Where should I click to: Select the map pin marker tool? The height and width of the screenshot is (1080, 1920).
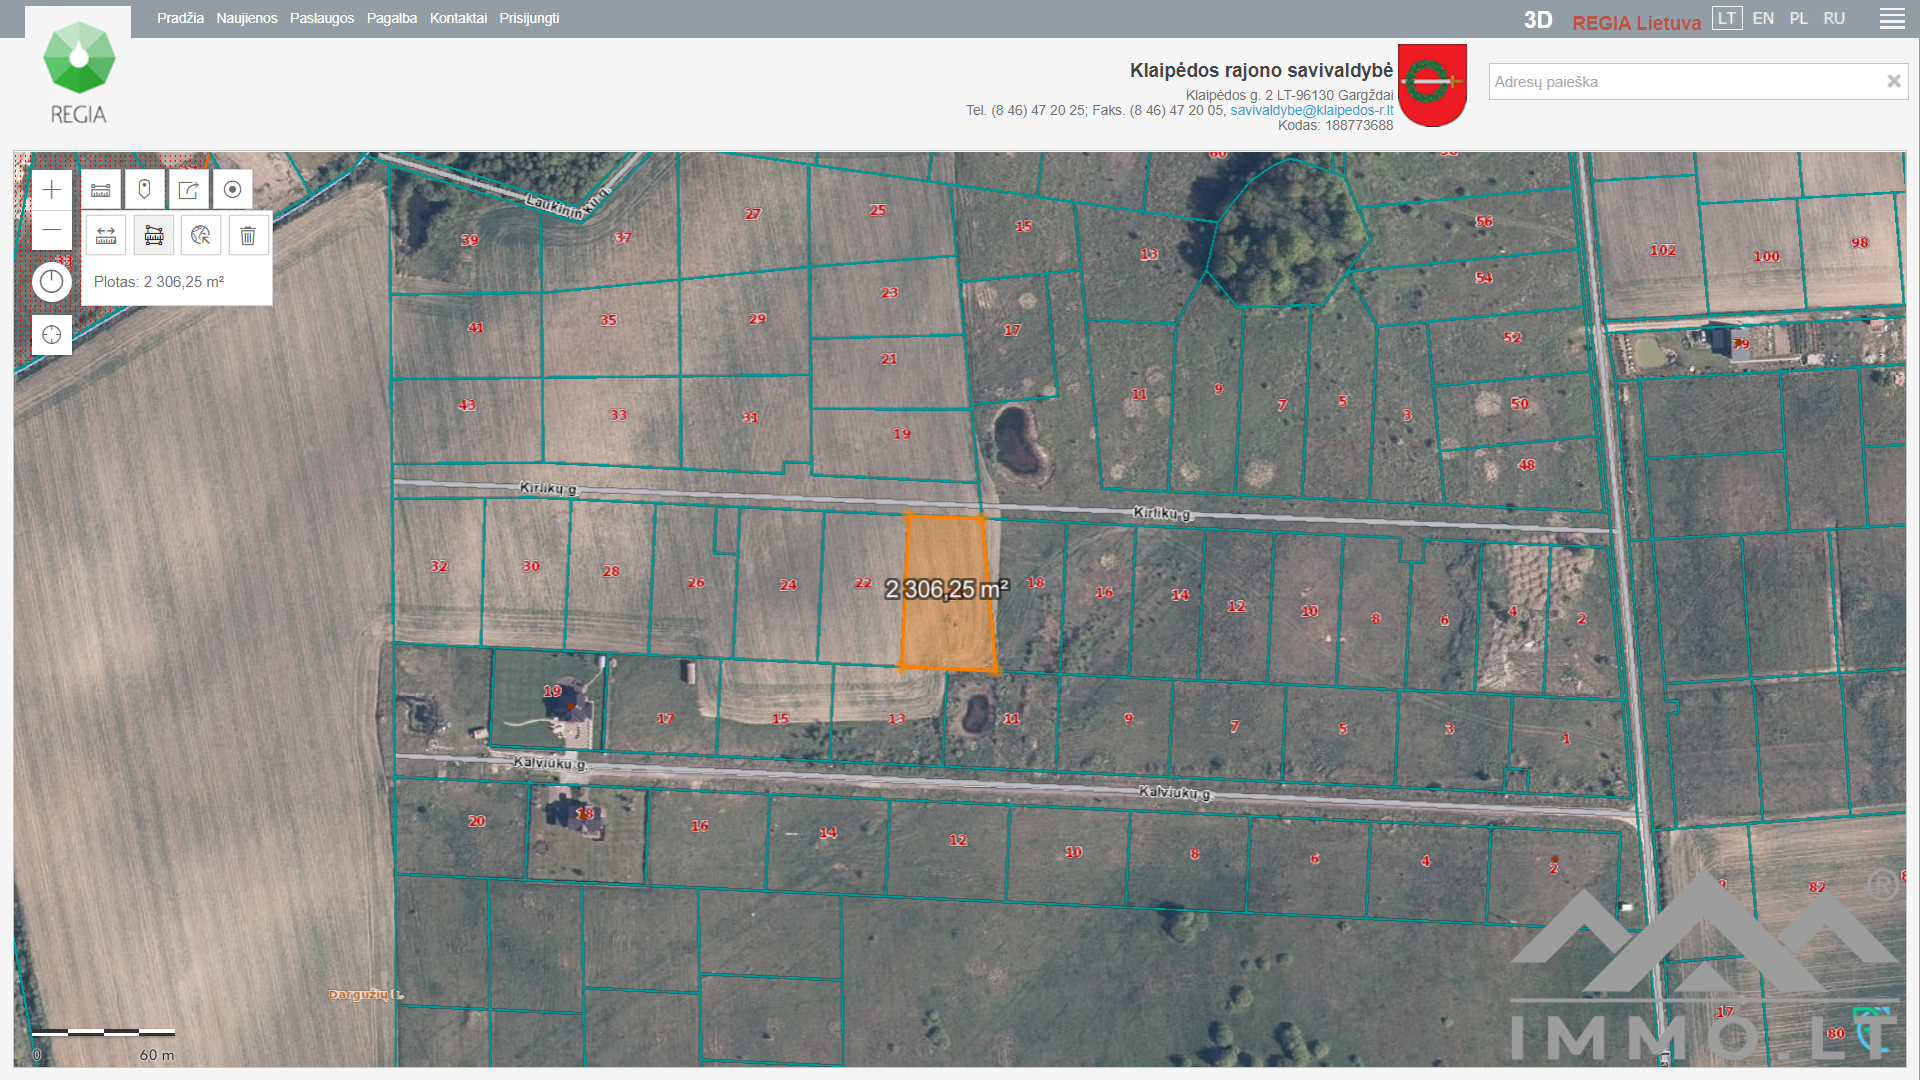145,189
